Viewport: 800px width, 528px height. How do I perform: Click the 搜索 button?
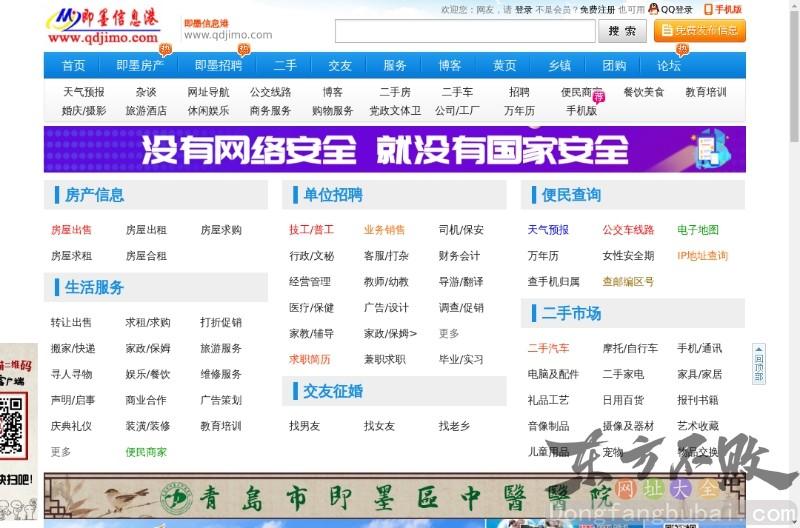click(x=622, y=31)
